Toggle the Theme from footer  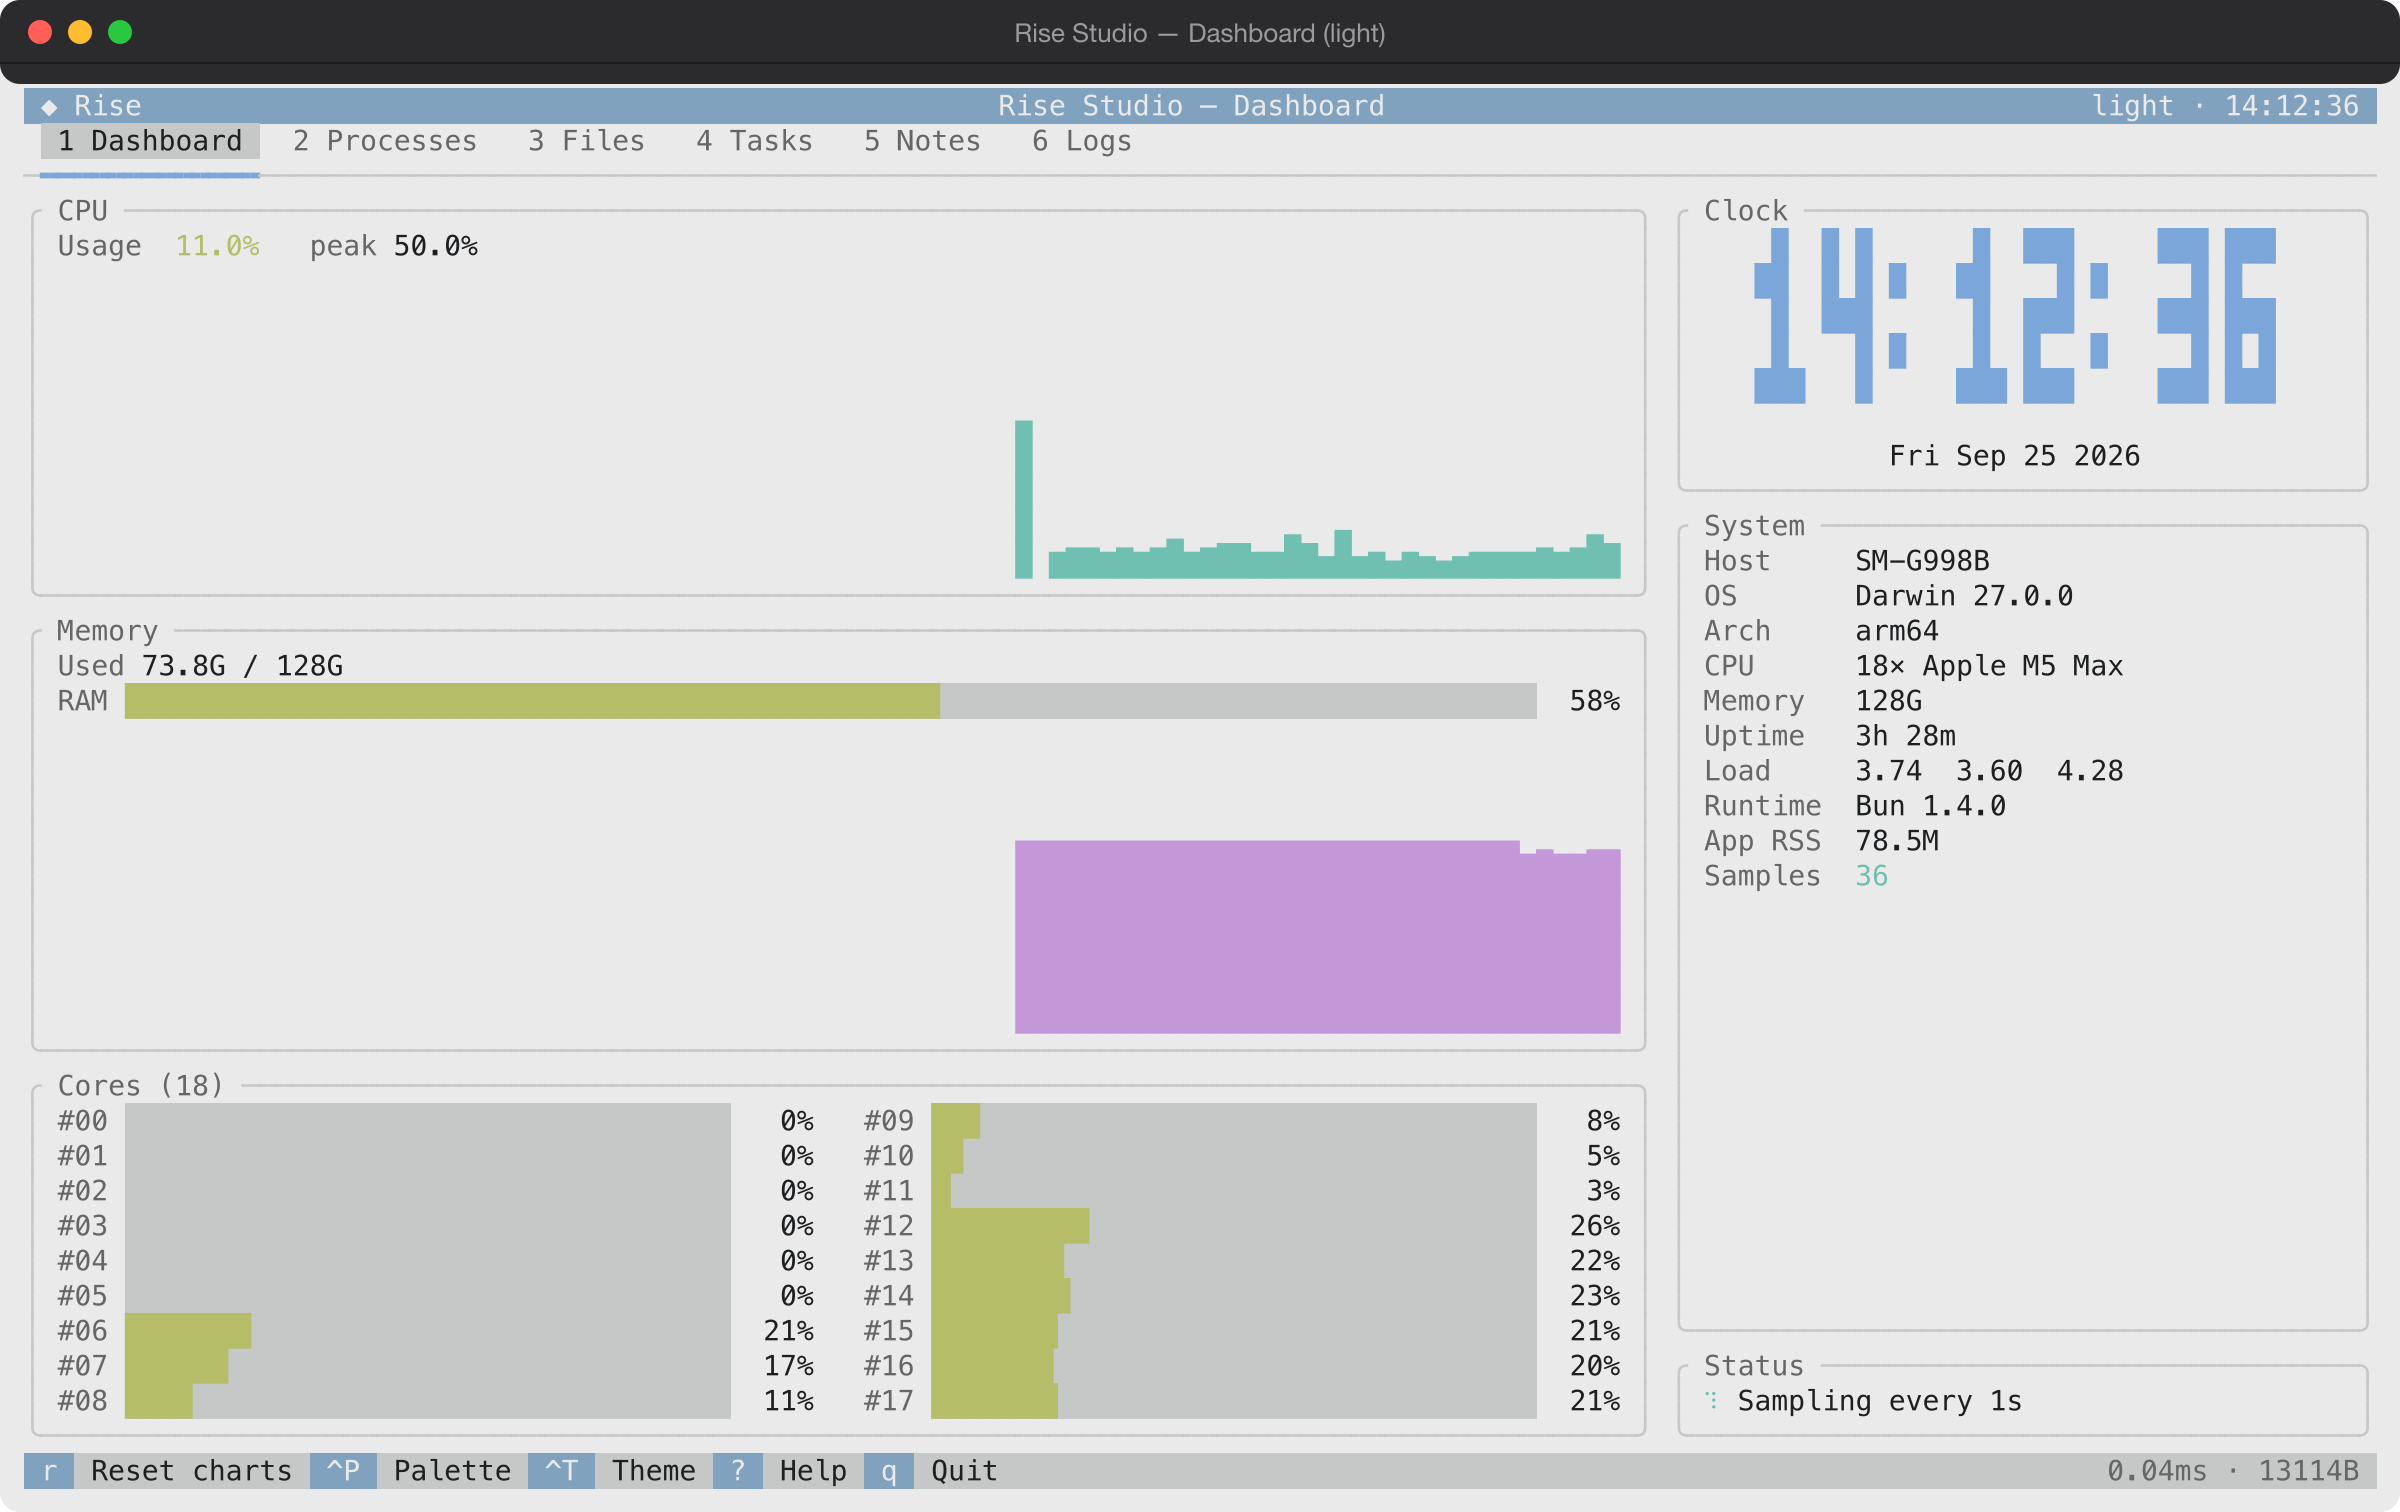tap(654, 1471)
